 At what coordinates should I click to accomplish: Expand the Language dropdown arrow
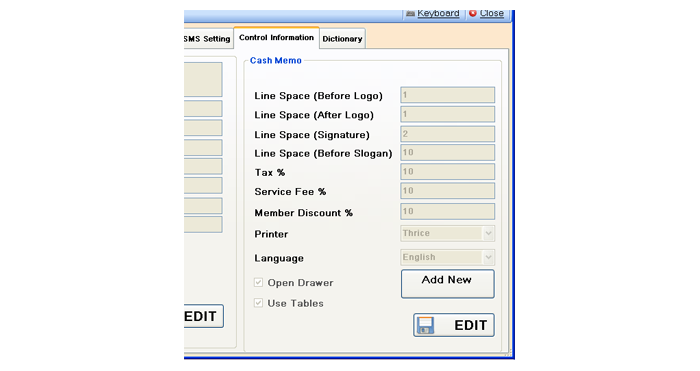coord(488,257)
